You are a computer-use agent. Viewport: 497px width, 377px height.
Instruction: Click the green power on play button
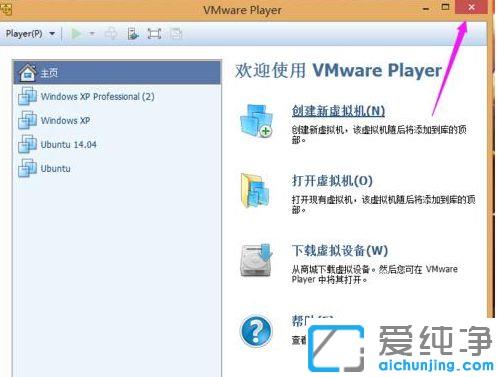(76, 34)
